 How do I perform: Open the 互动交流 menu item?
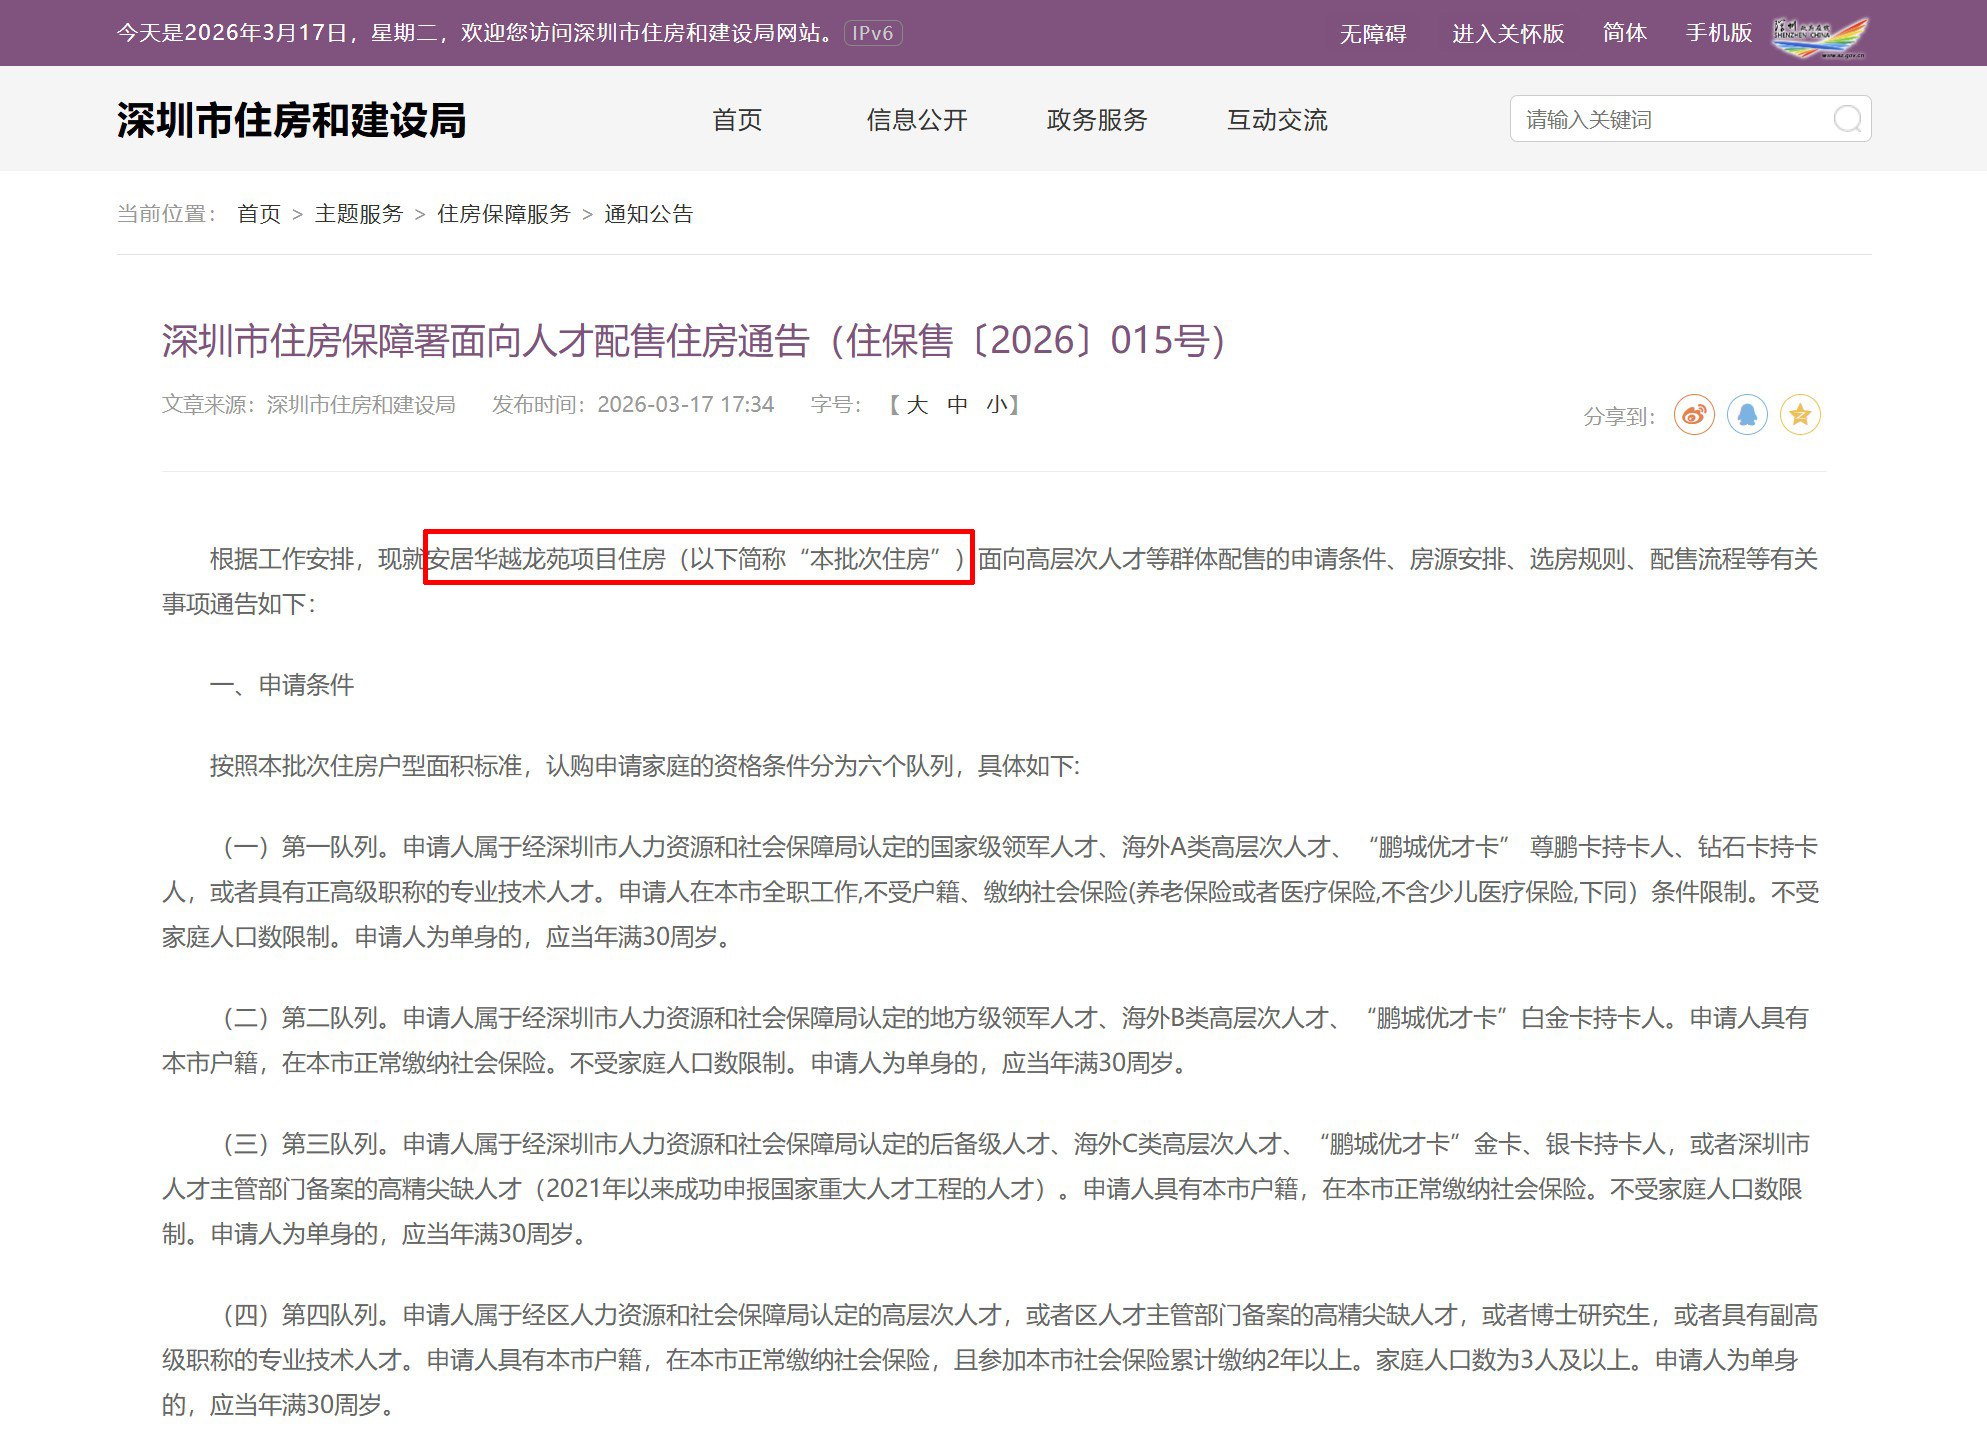pos(1277,120)
